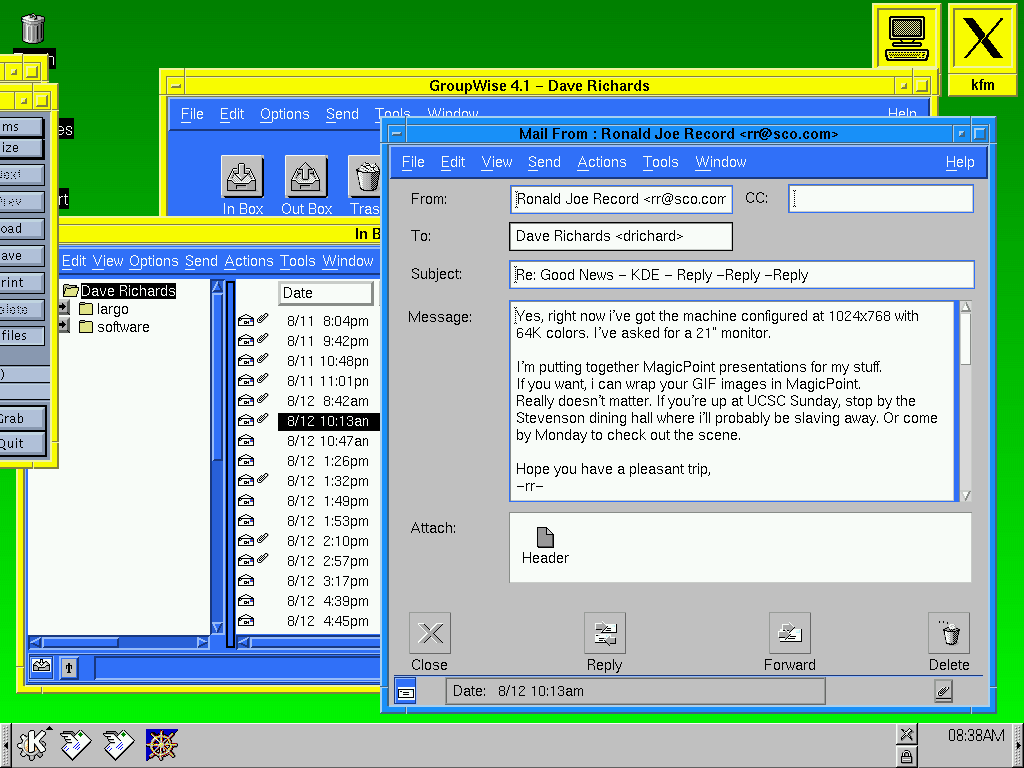Open the Out Box icon
The image size is (1024, 768).
point(306,177)
